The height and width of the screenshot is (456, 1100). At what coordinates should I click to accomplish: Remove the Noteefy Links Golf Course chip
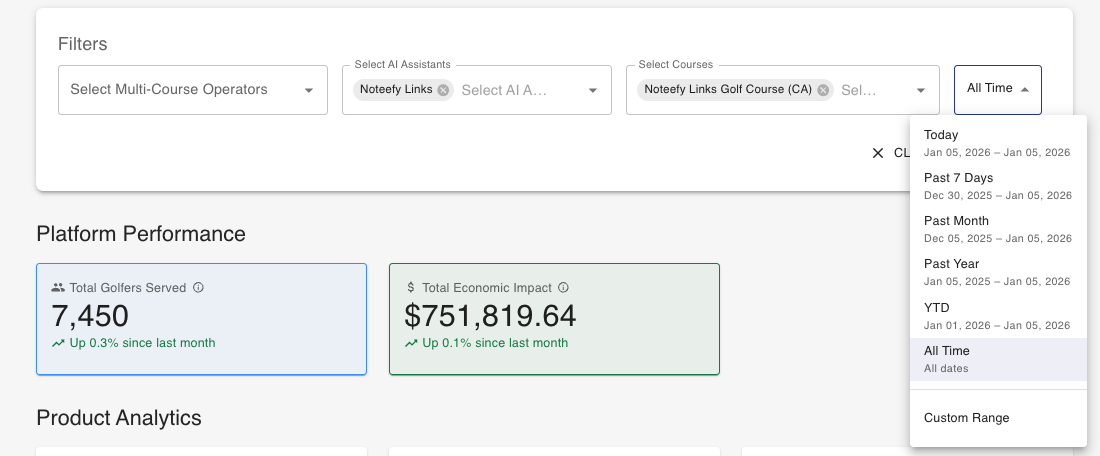click(823, 90)
